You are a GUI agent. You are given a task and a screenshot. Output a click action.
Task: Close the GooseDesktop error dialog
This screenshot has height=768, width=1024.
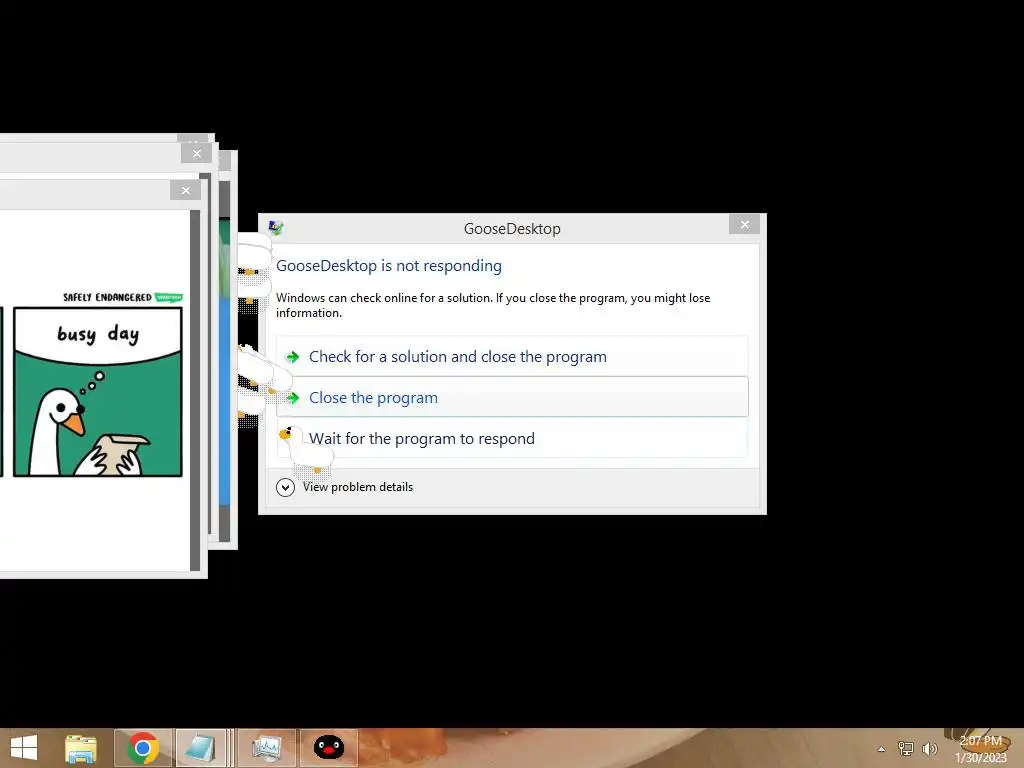tap(744, 225)
